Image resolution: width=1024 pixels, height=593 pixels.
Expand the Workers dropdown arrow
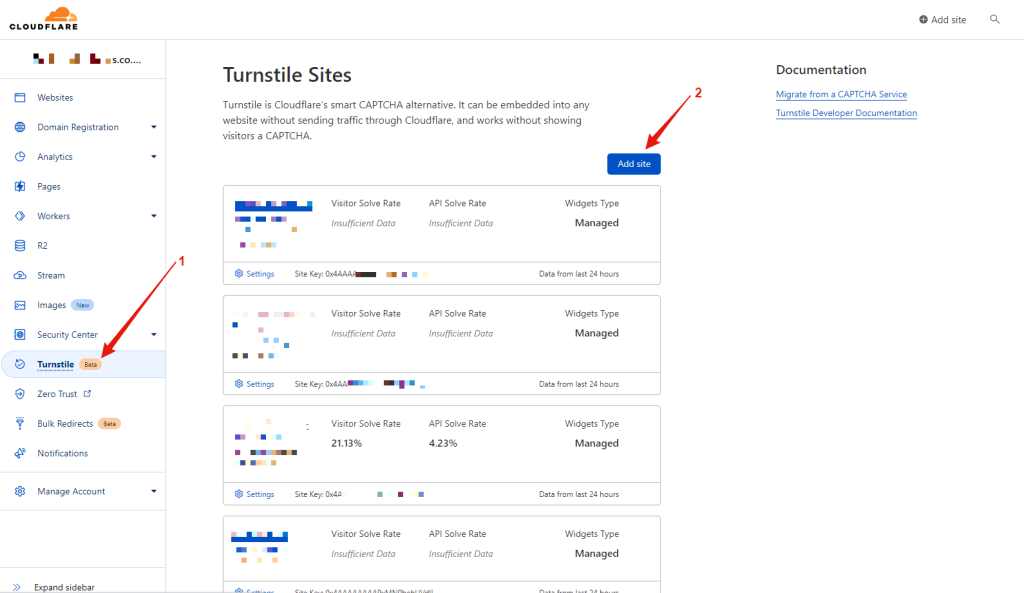154,216
